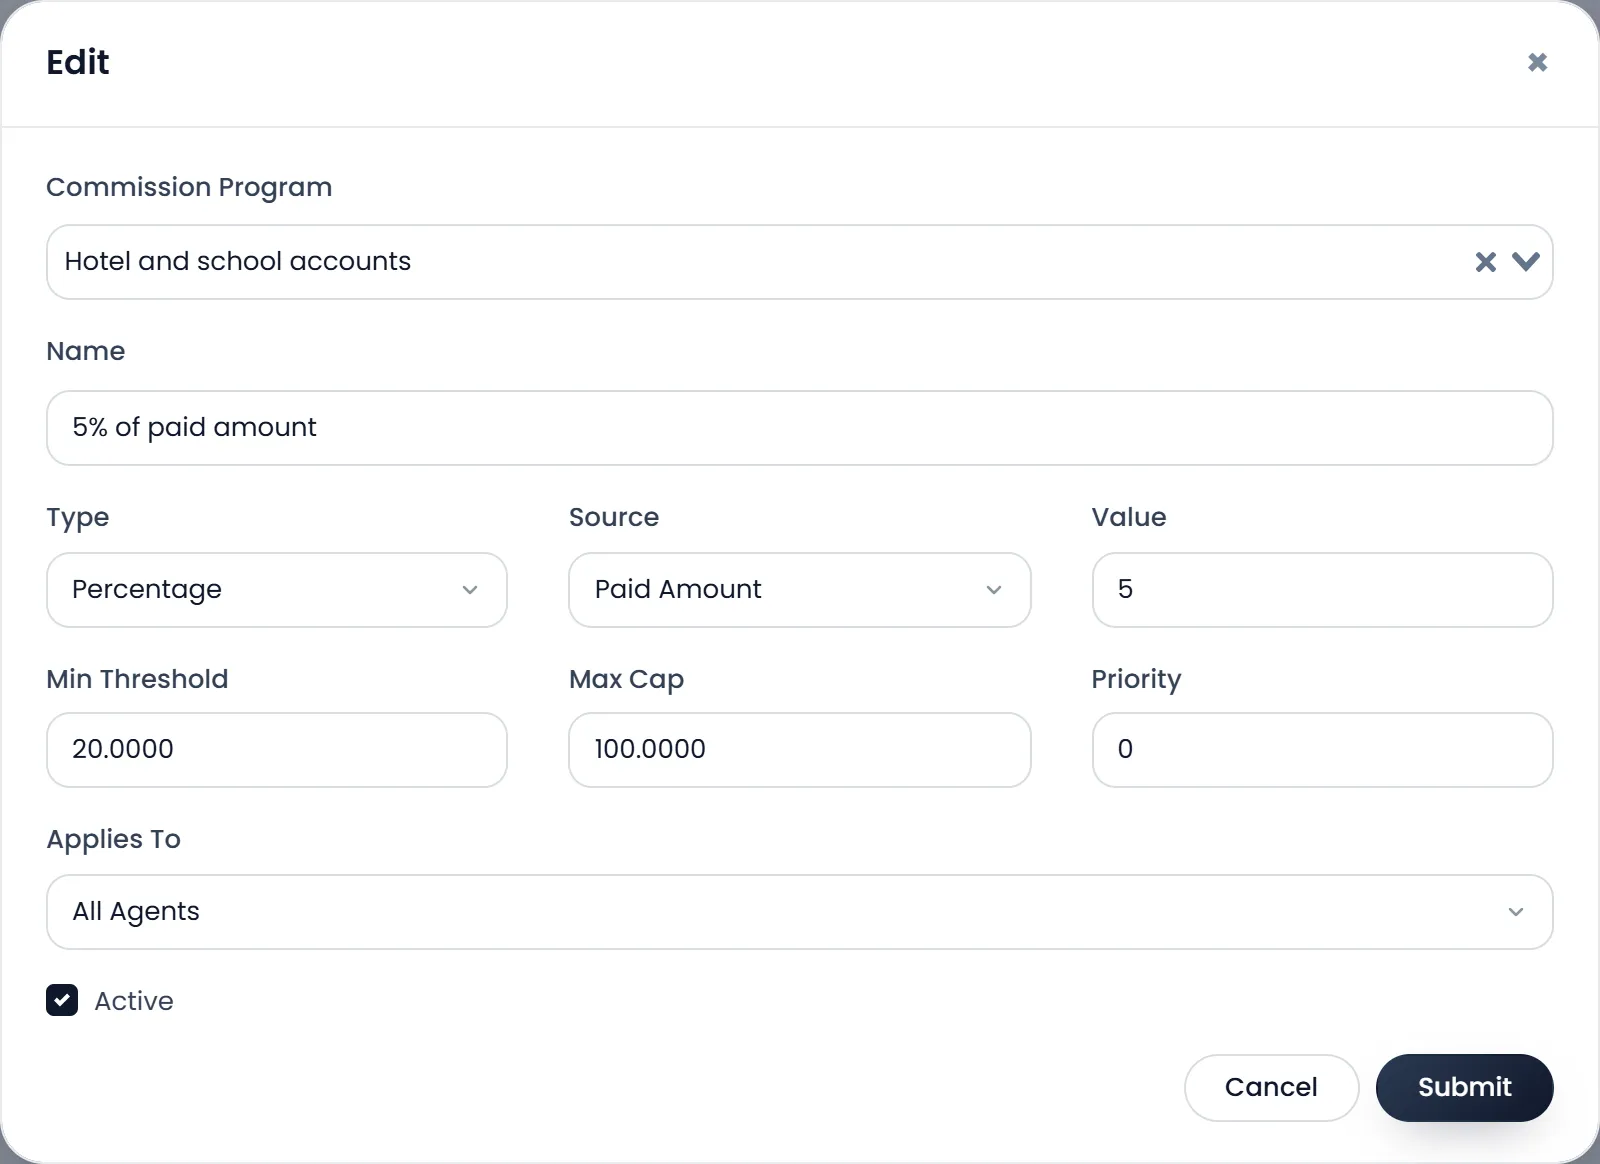This screenshot has height=1164, width=1600.
Task: Clear the Commission Program selection
Action: (x=1485, y=262)
